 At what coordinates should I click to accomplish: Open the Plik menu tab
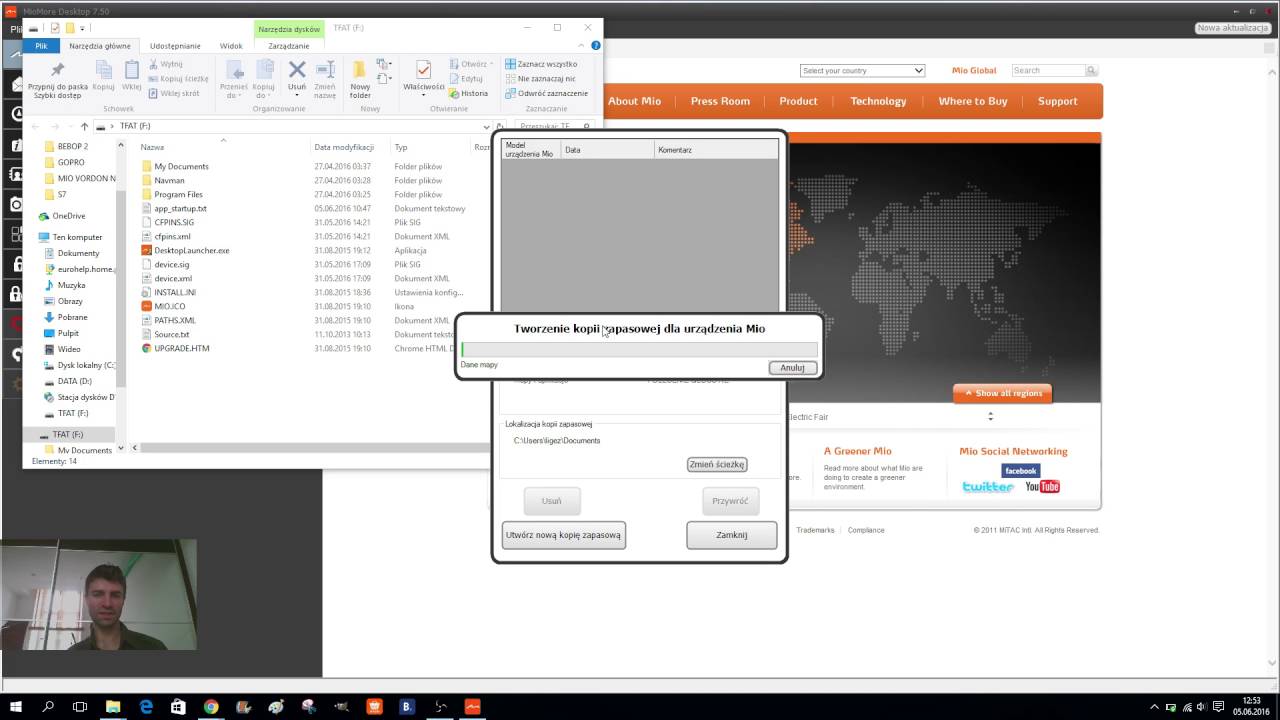click(x=41, y=46)
